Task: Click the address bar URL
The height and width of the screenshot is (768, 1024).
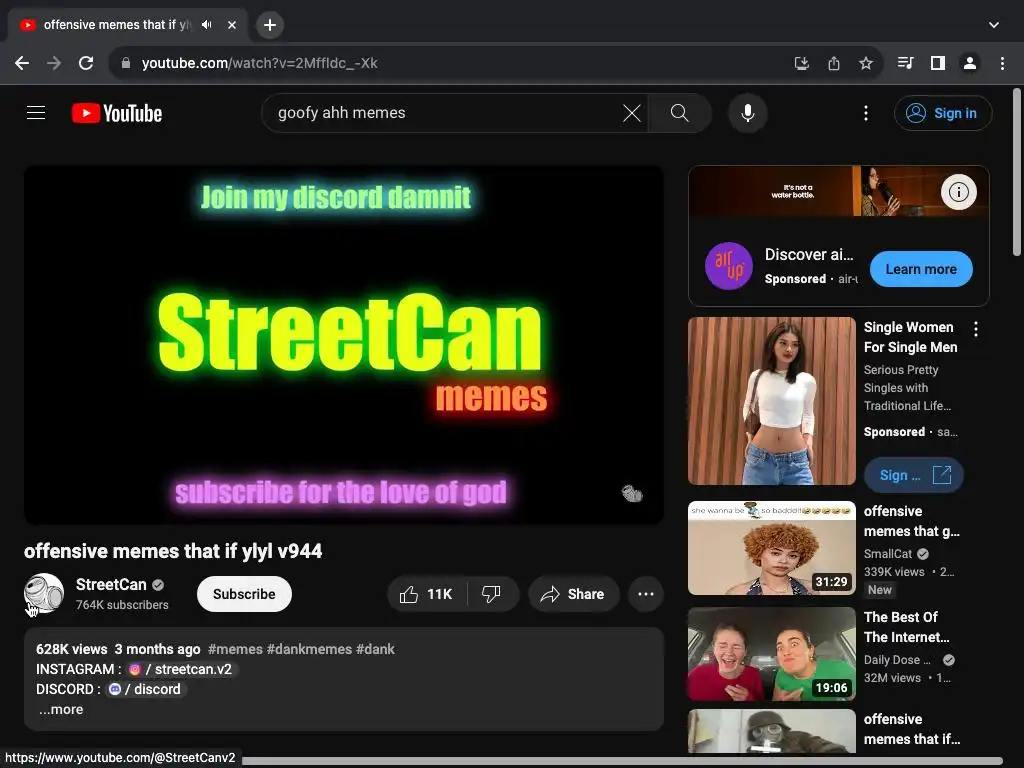Action: click(260, 63)
